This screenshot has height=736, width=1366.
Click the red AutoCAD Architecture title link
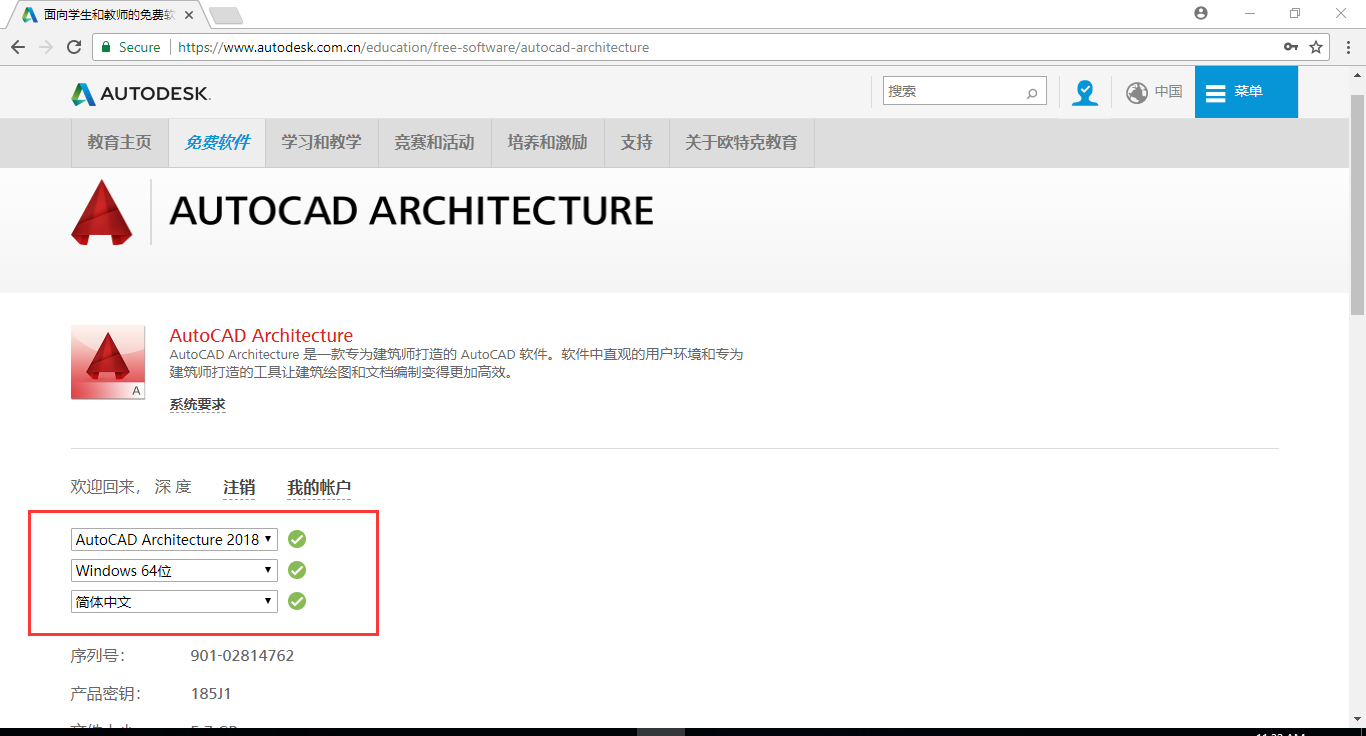click(261, 335)
